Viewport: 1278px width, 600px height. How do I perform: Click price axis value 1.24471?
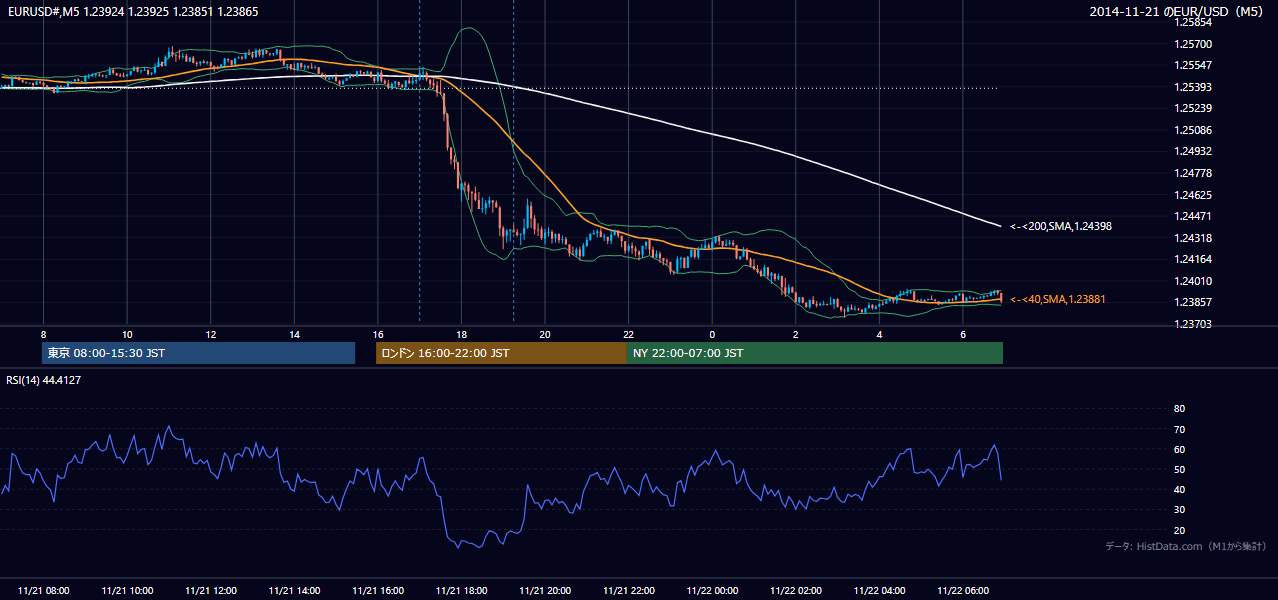click(1193, 216)
